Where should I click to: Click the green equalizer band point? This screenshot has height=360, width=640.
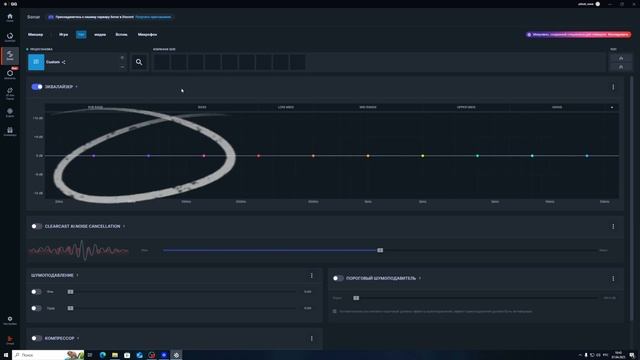pos(477,156)
